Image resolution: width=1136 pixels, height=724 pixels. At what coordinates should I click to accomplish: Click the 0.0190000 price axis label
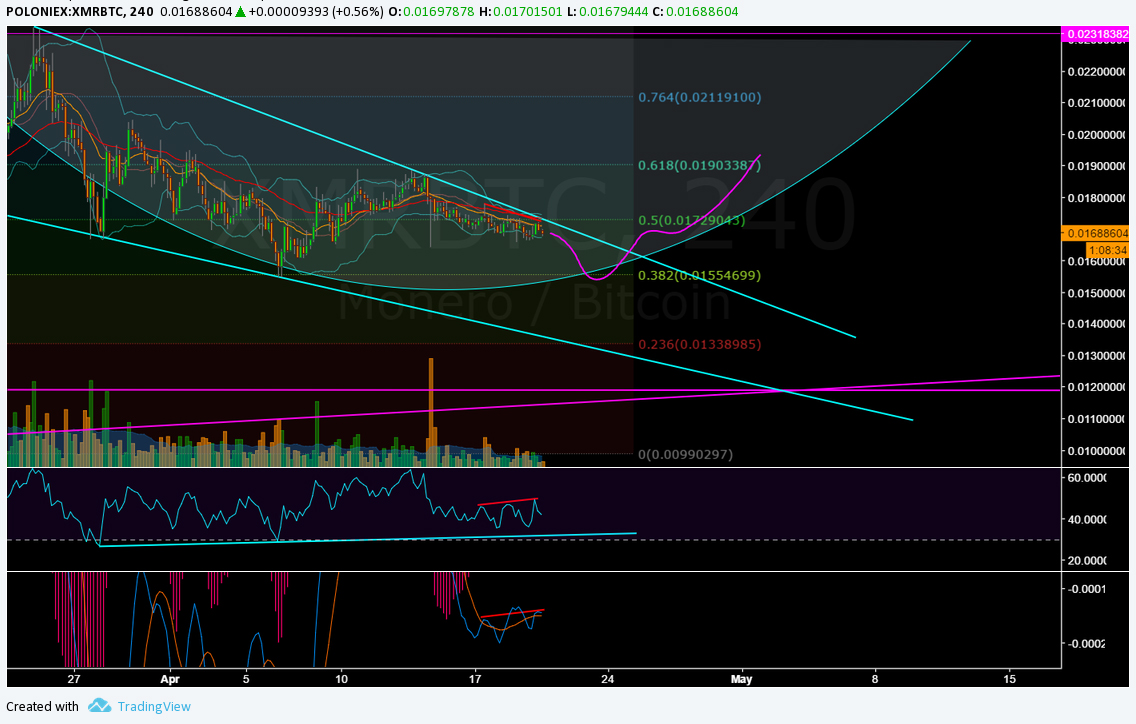(x=1097, y=166)
